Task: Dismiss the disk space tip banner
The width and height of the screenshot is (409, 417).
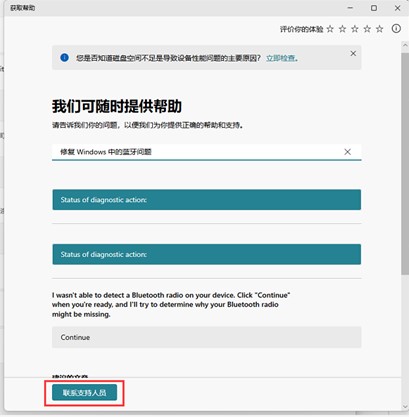Action: [353, 53]
